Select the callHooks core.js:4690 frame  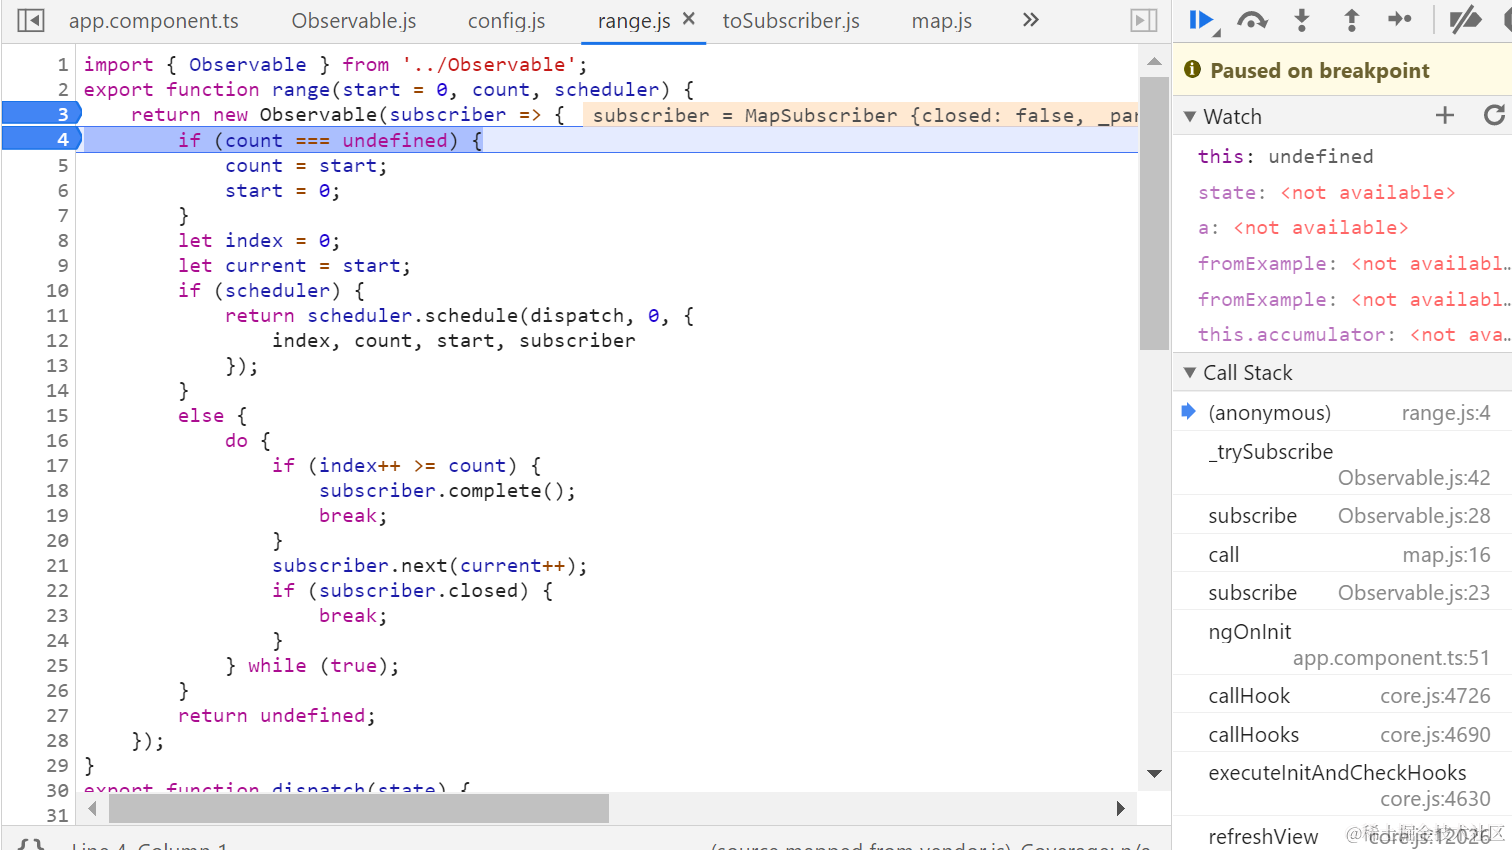(1342, 735)
